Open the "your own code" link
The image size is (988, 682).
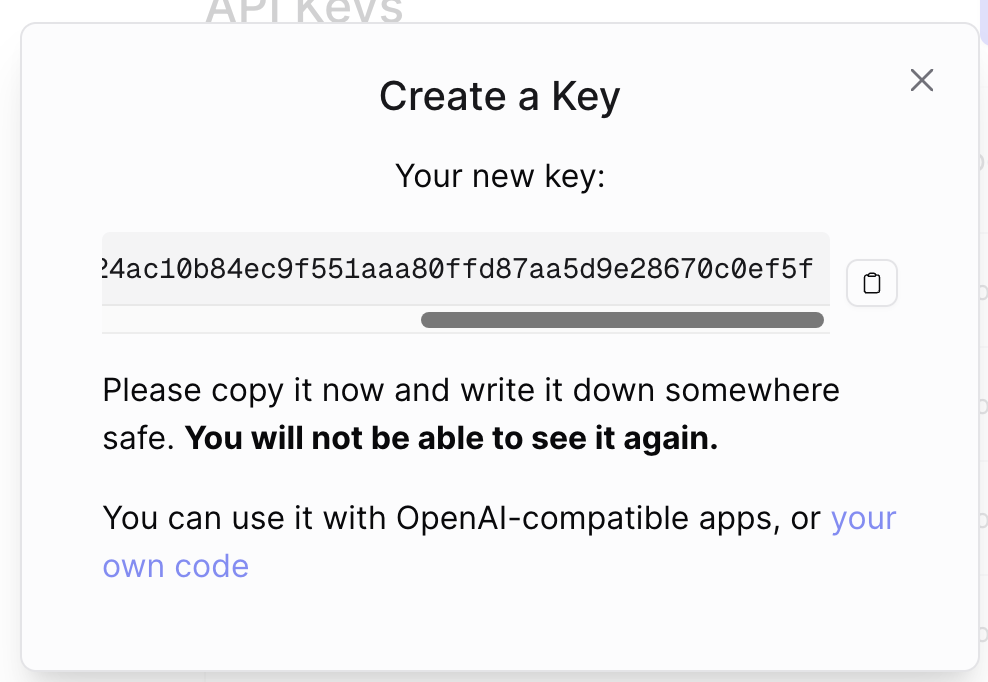(863, 519)
